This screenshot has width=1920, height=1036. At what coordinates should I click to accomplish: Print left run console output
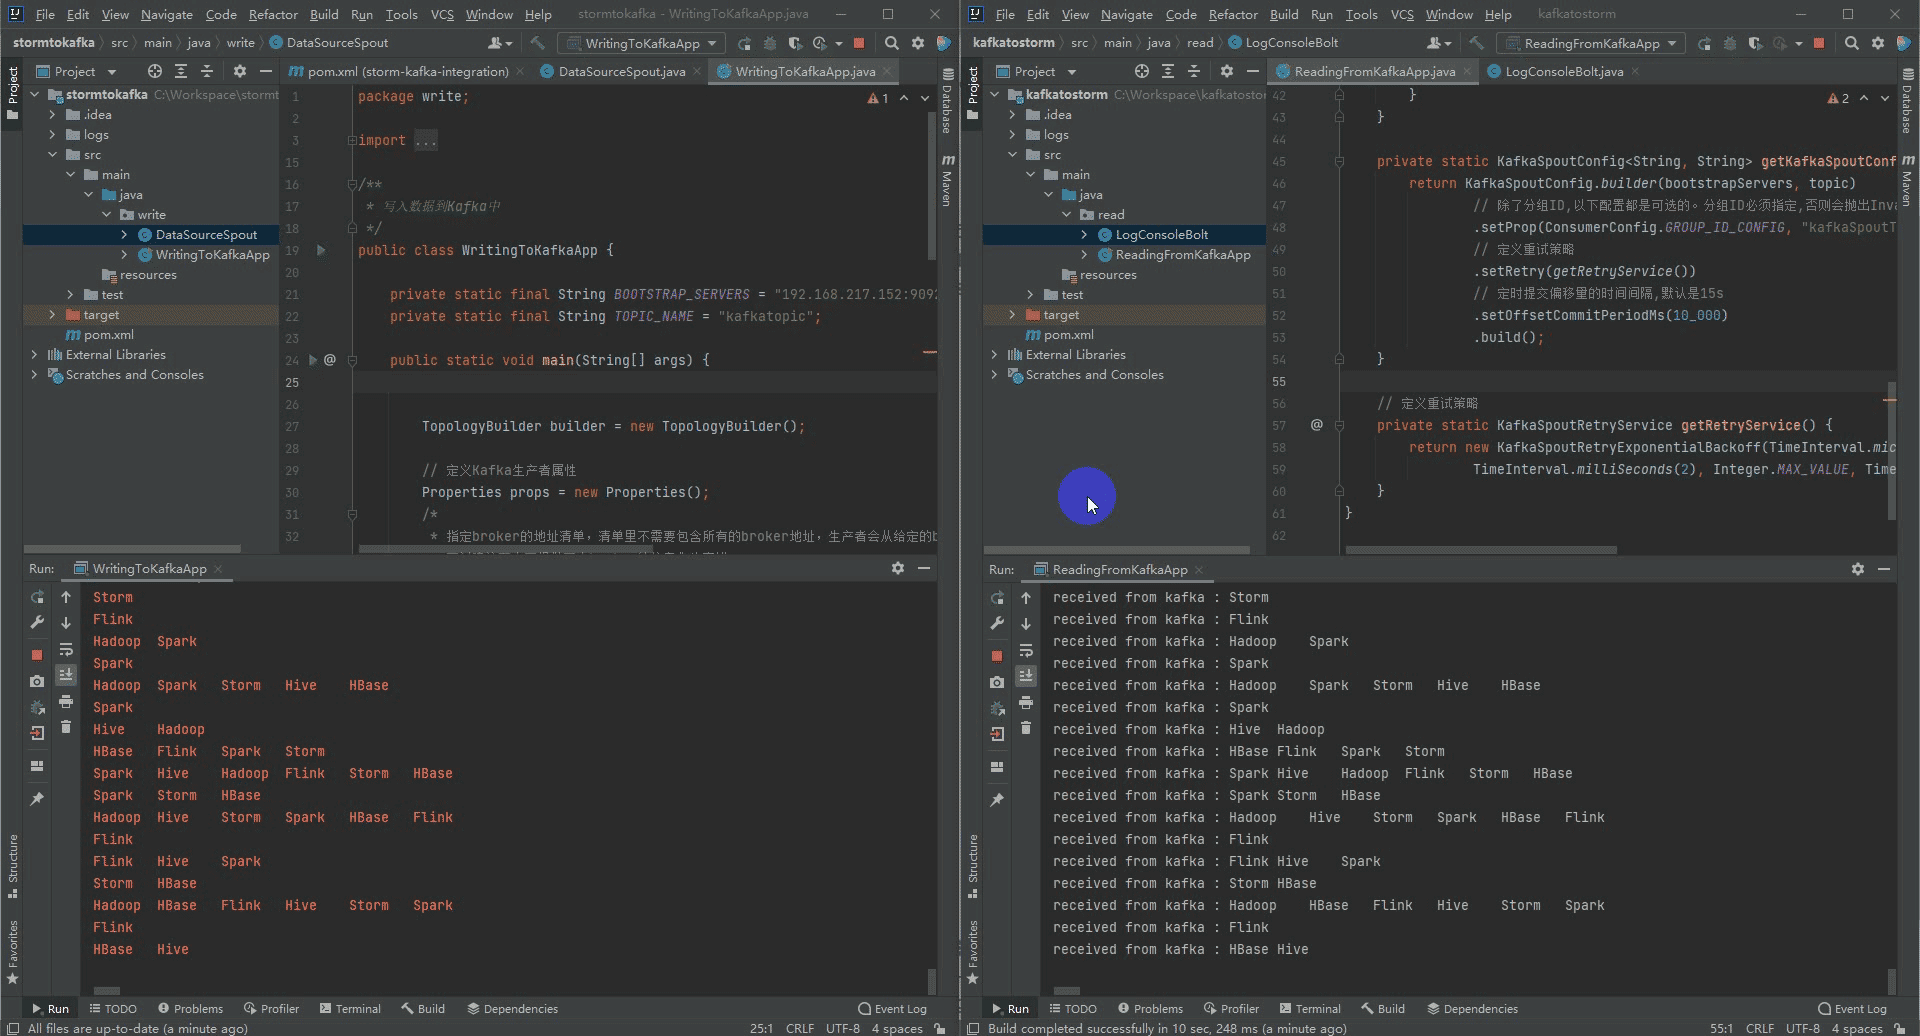coord(66,701)
